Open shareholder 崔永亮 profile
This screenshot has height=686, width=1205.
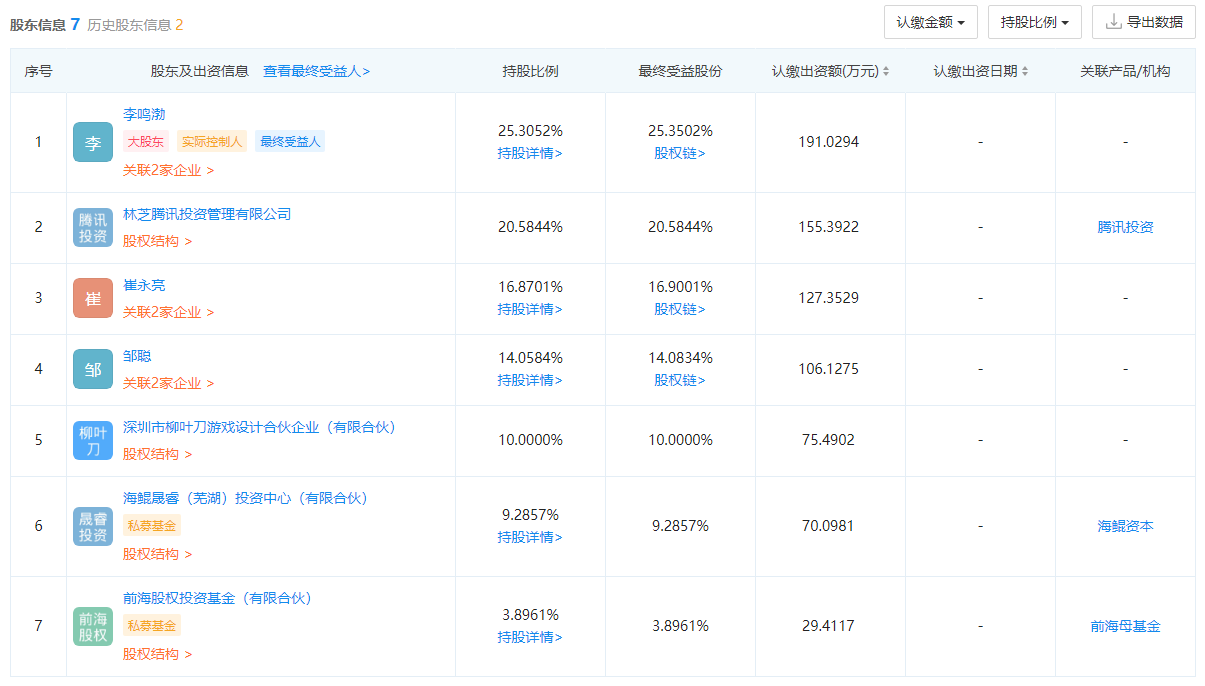(x=144, y=285)
